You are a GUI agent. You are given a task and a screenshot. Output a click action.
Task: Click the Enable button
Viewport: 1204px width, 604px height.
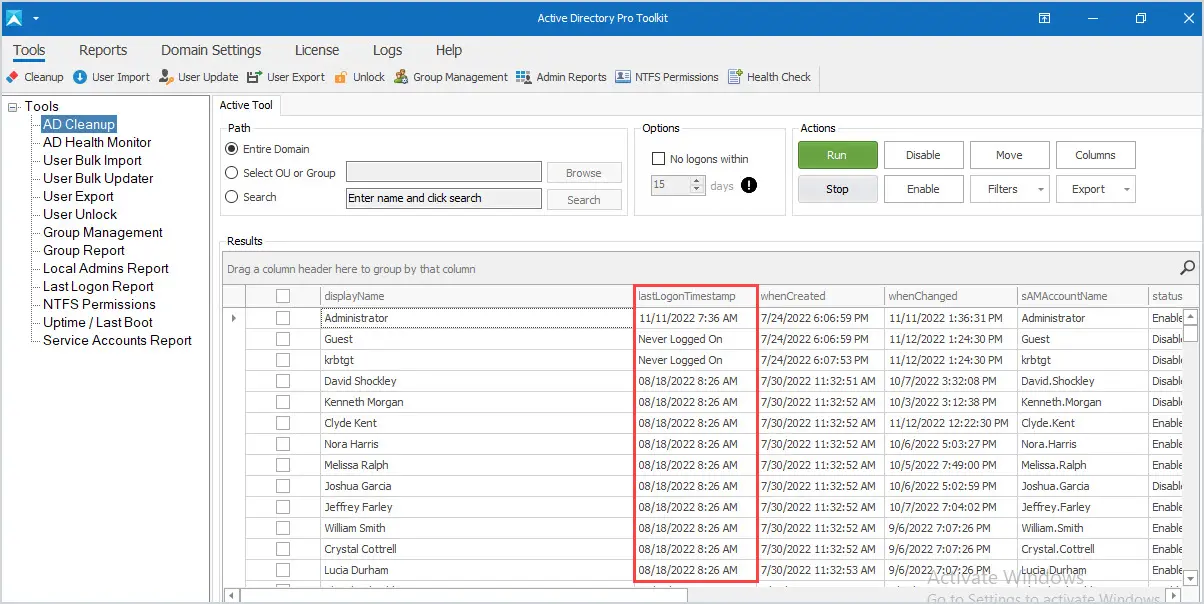click(923, 189)
